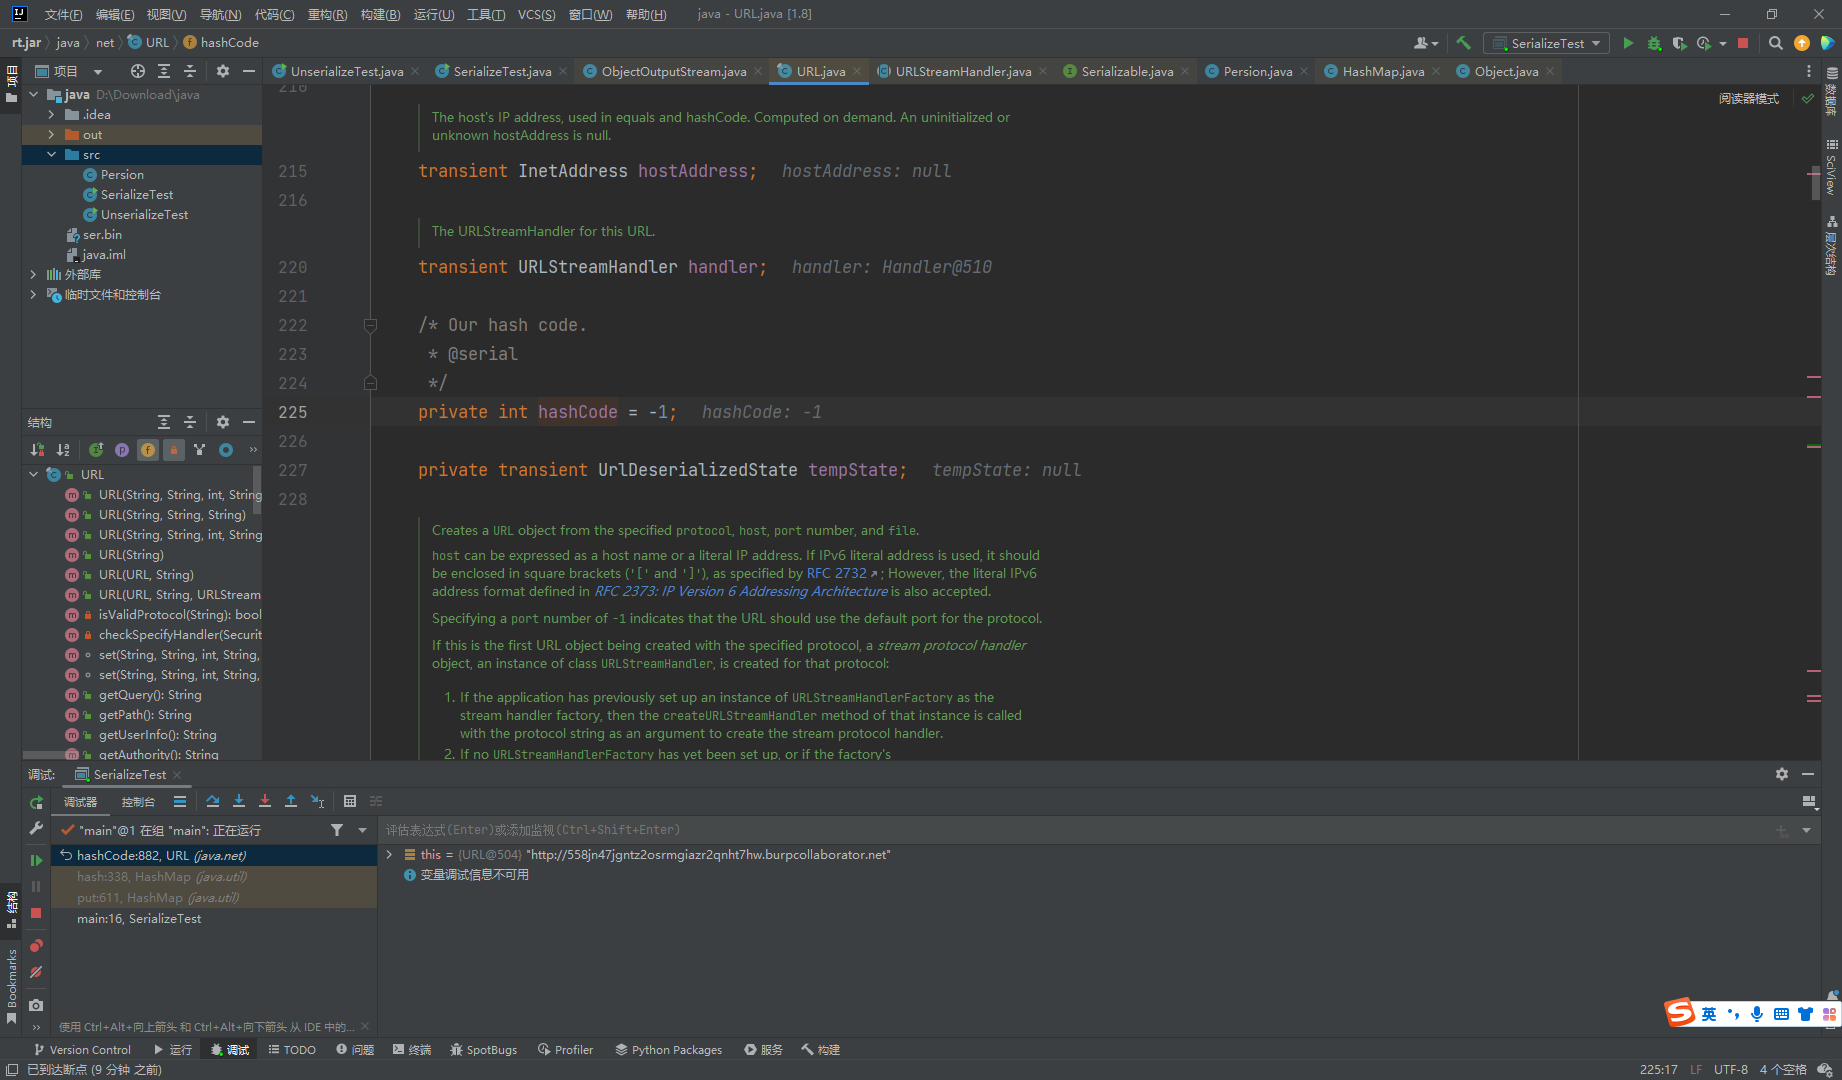This screenshot has height=1080, width=1842.
Task: Open the thread filter with the funnel icon
Action: click(337, 830)
